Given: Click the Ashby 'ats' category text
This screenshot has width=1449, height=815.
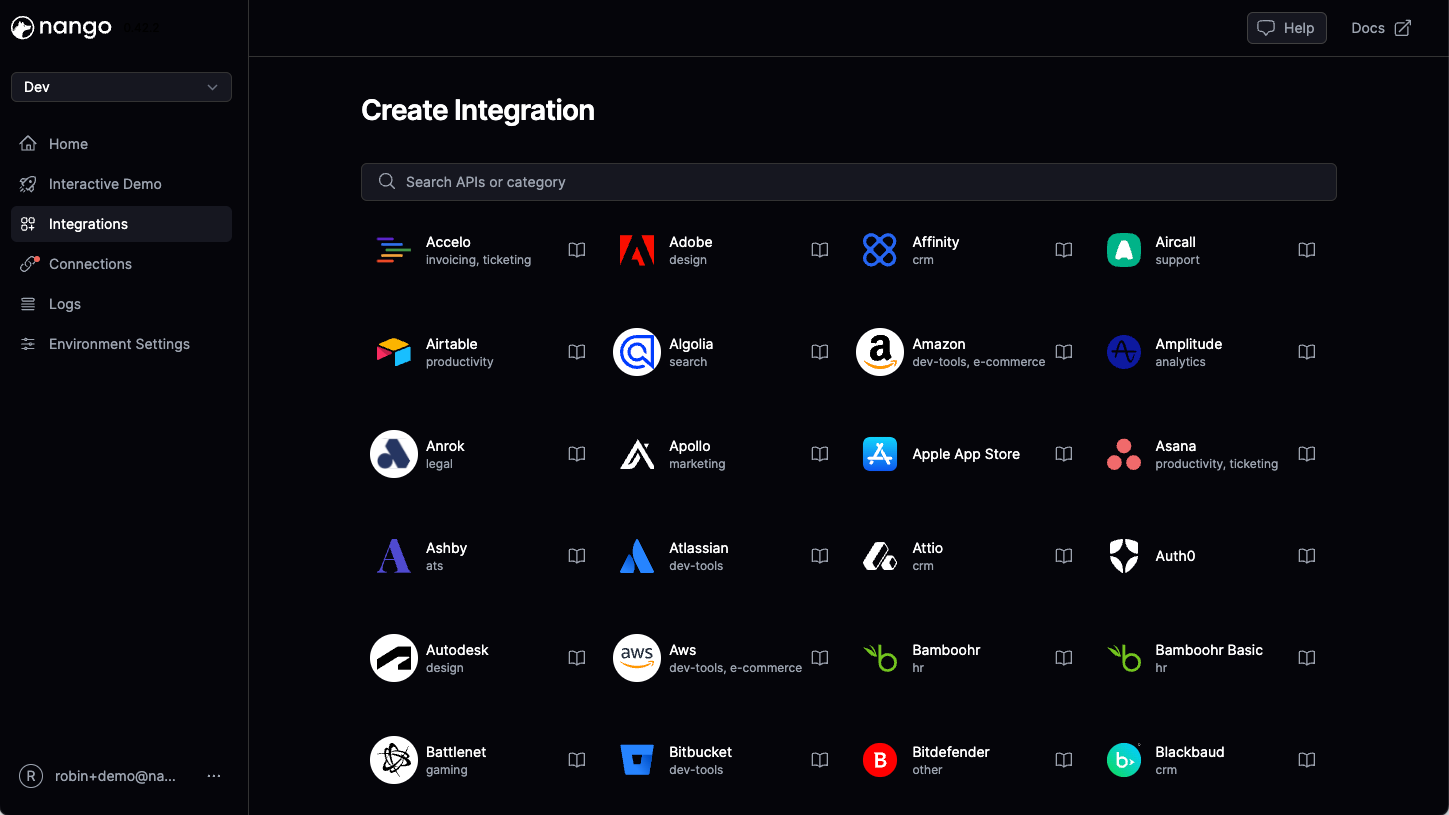Looking at the screenshot, I should [434, 566].
